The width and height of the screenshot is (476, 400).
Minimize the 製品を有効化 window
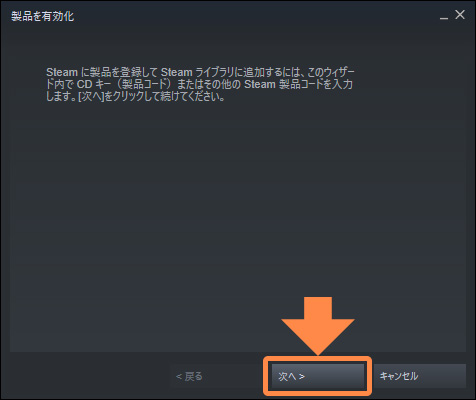click(x=444, y=16)
